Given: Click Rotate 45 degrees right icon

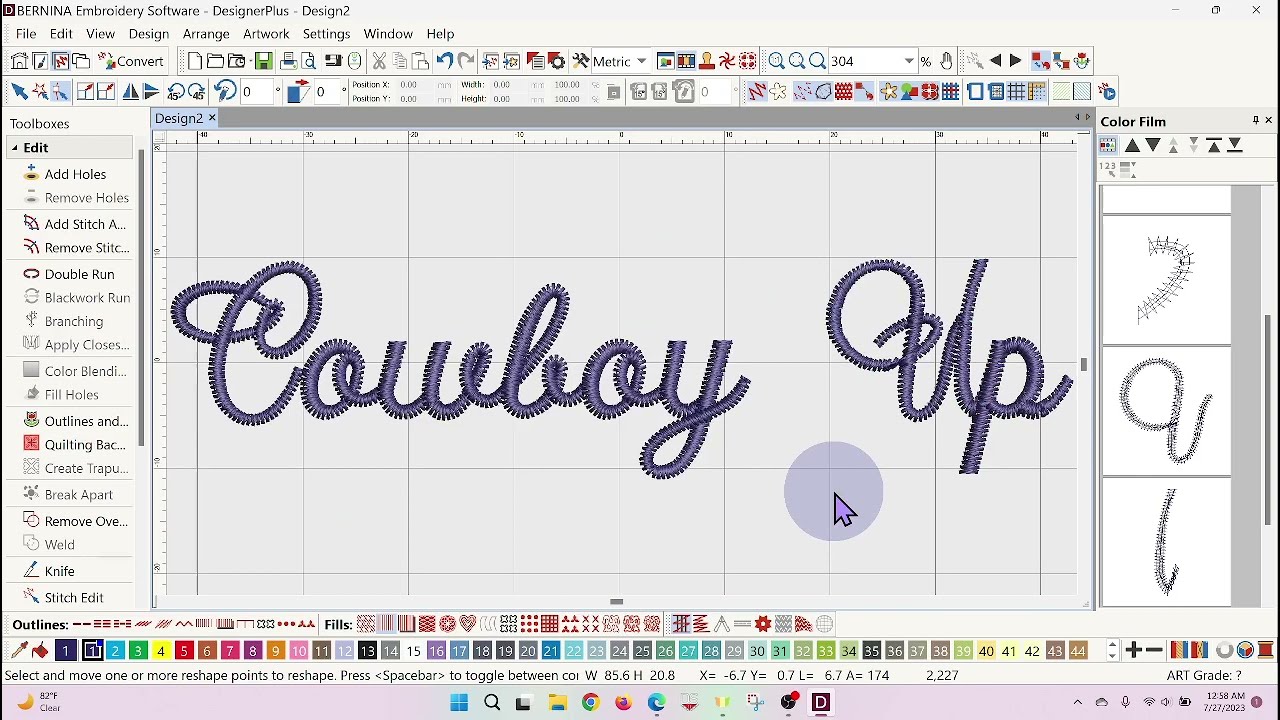Looking at the screenshot, I should (x=197, y=92).
